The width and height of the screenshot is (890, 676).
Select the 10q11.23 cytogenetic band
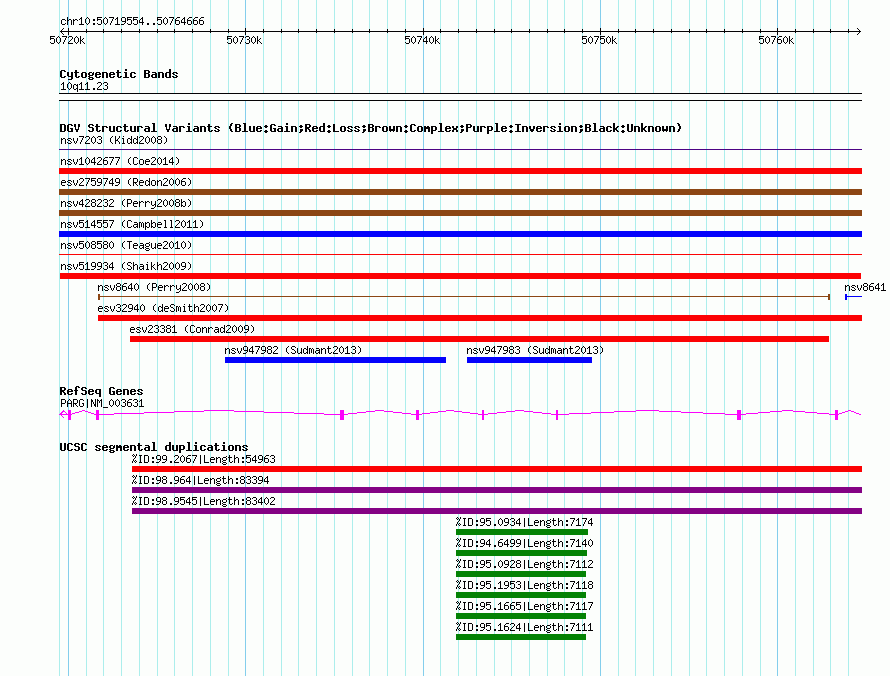84,86
